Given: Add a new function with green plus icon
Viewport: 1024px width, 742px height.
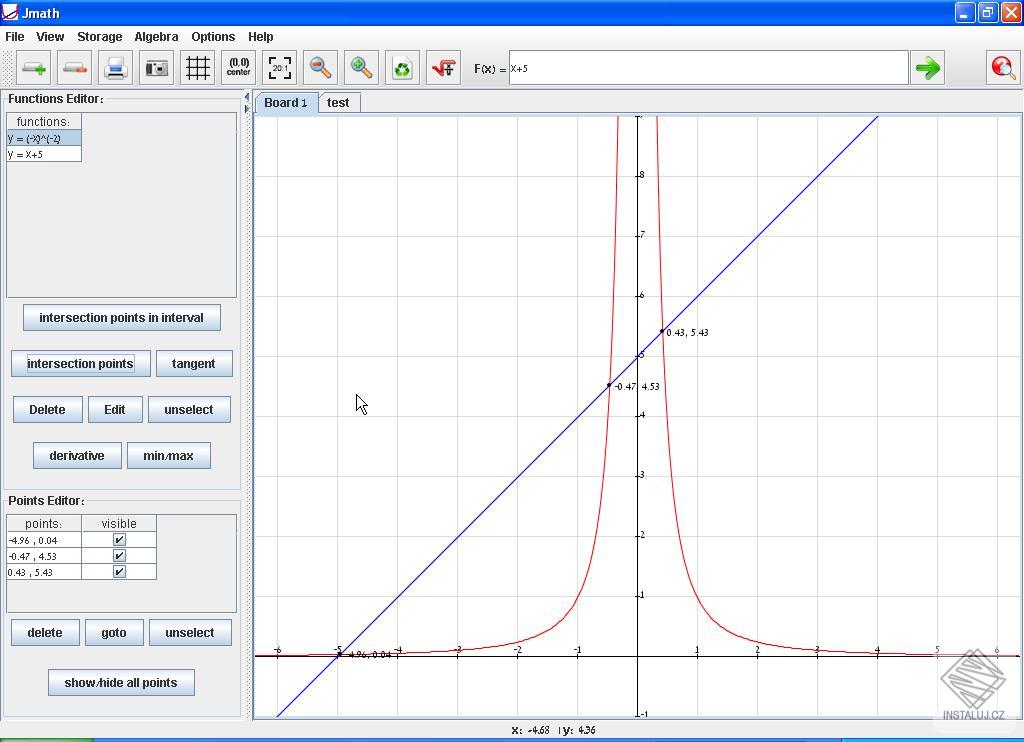Looking at the screenshot, I should point(33,67).
